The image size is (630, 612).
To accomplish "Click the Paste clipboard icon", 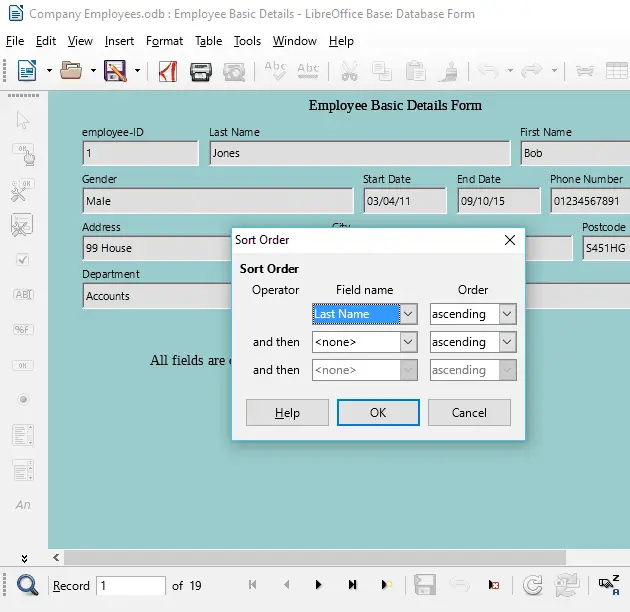I will point(415,71).
